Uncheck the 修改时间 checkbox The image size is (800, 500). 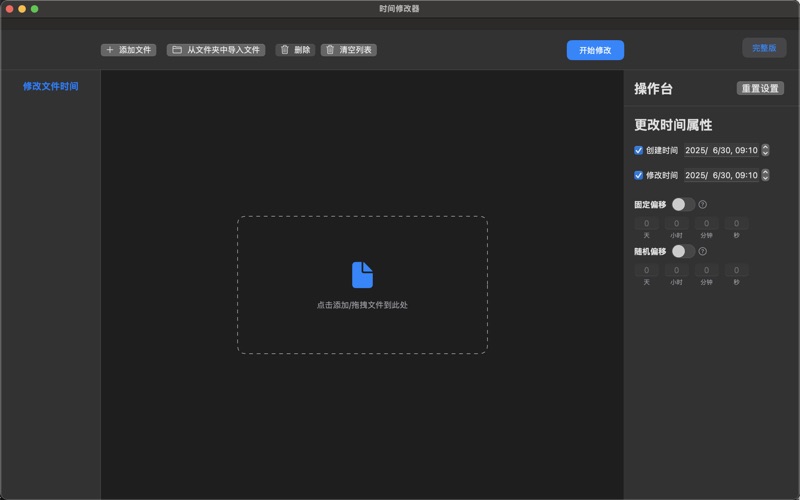point(639,175)
